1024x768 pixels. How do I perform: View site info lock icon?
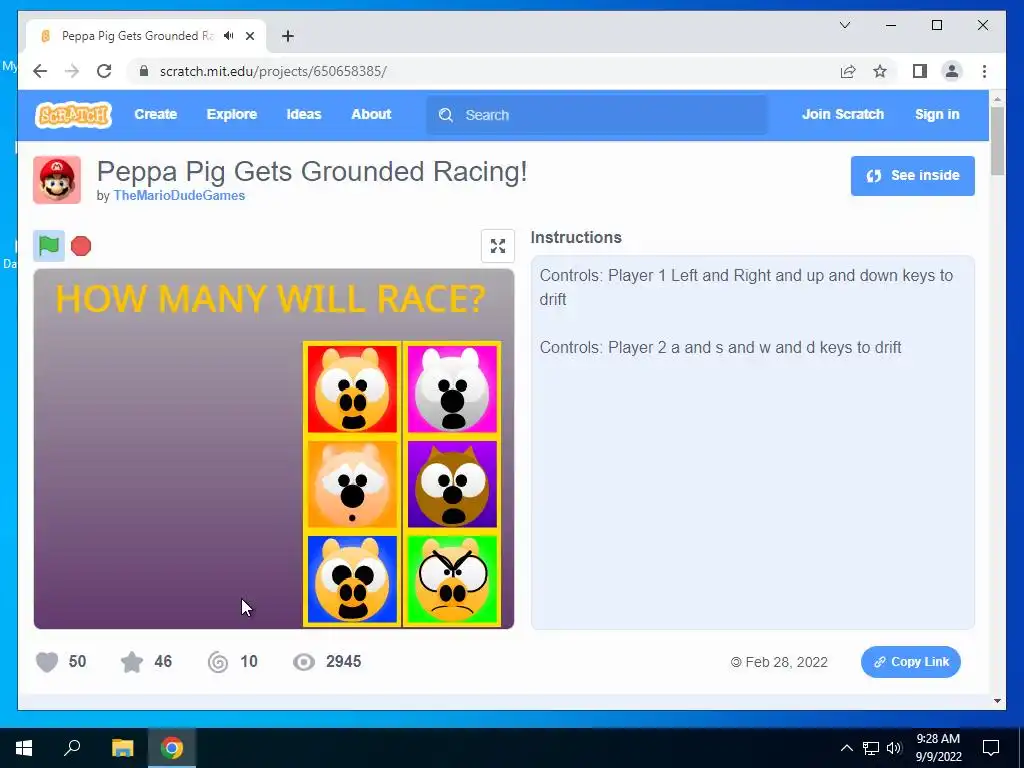click(x=144, y=71)
